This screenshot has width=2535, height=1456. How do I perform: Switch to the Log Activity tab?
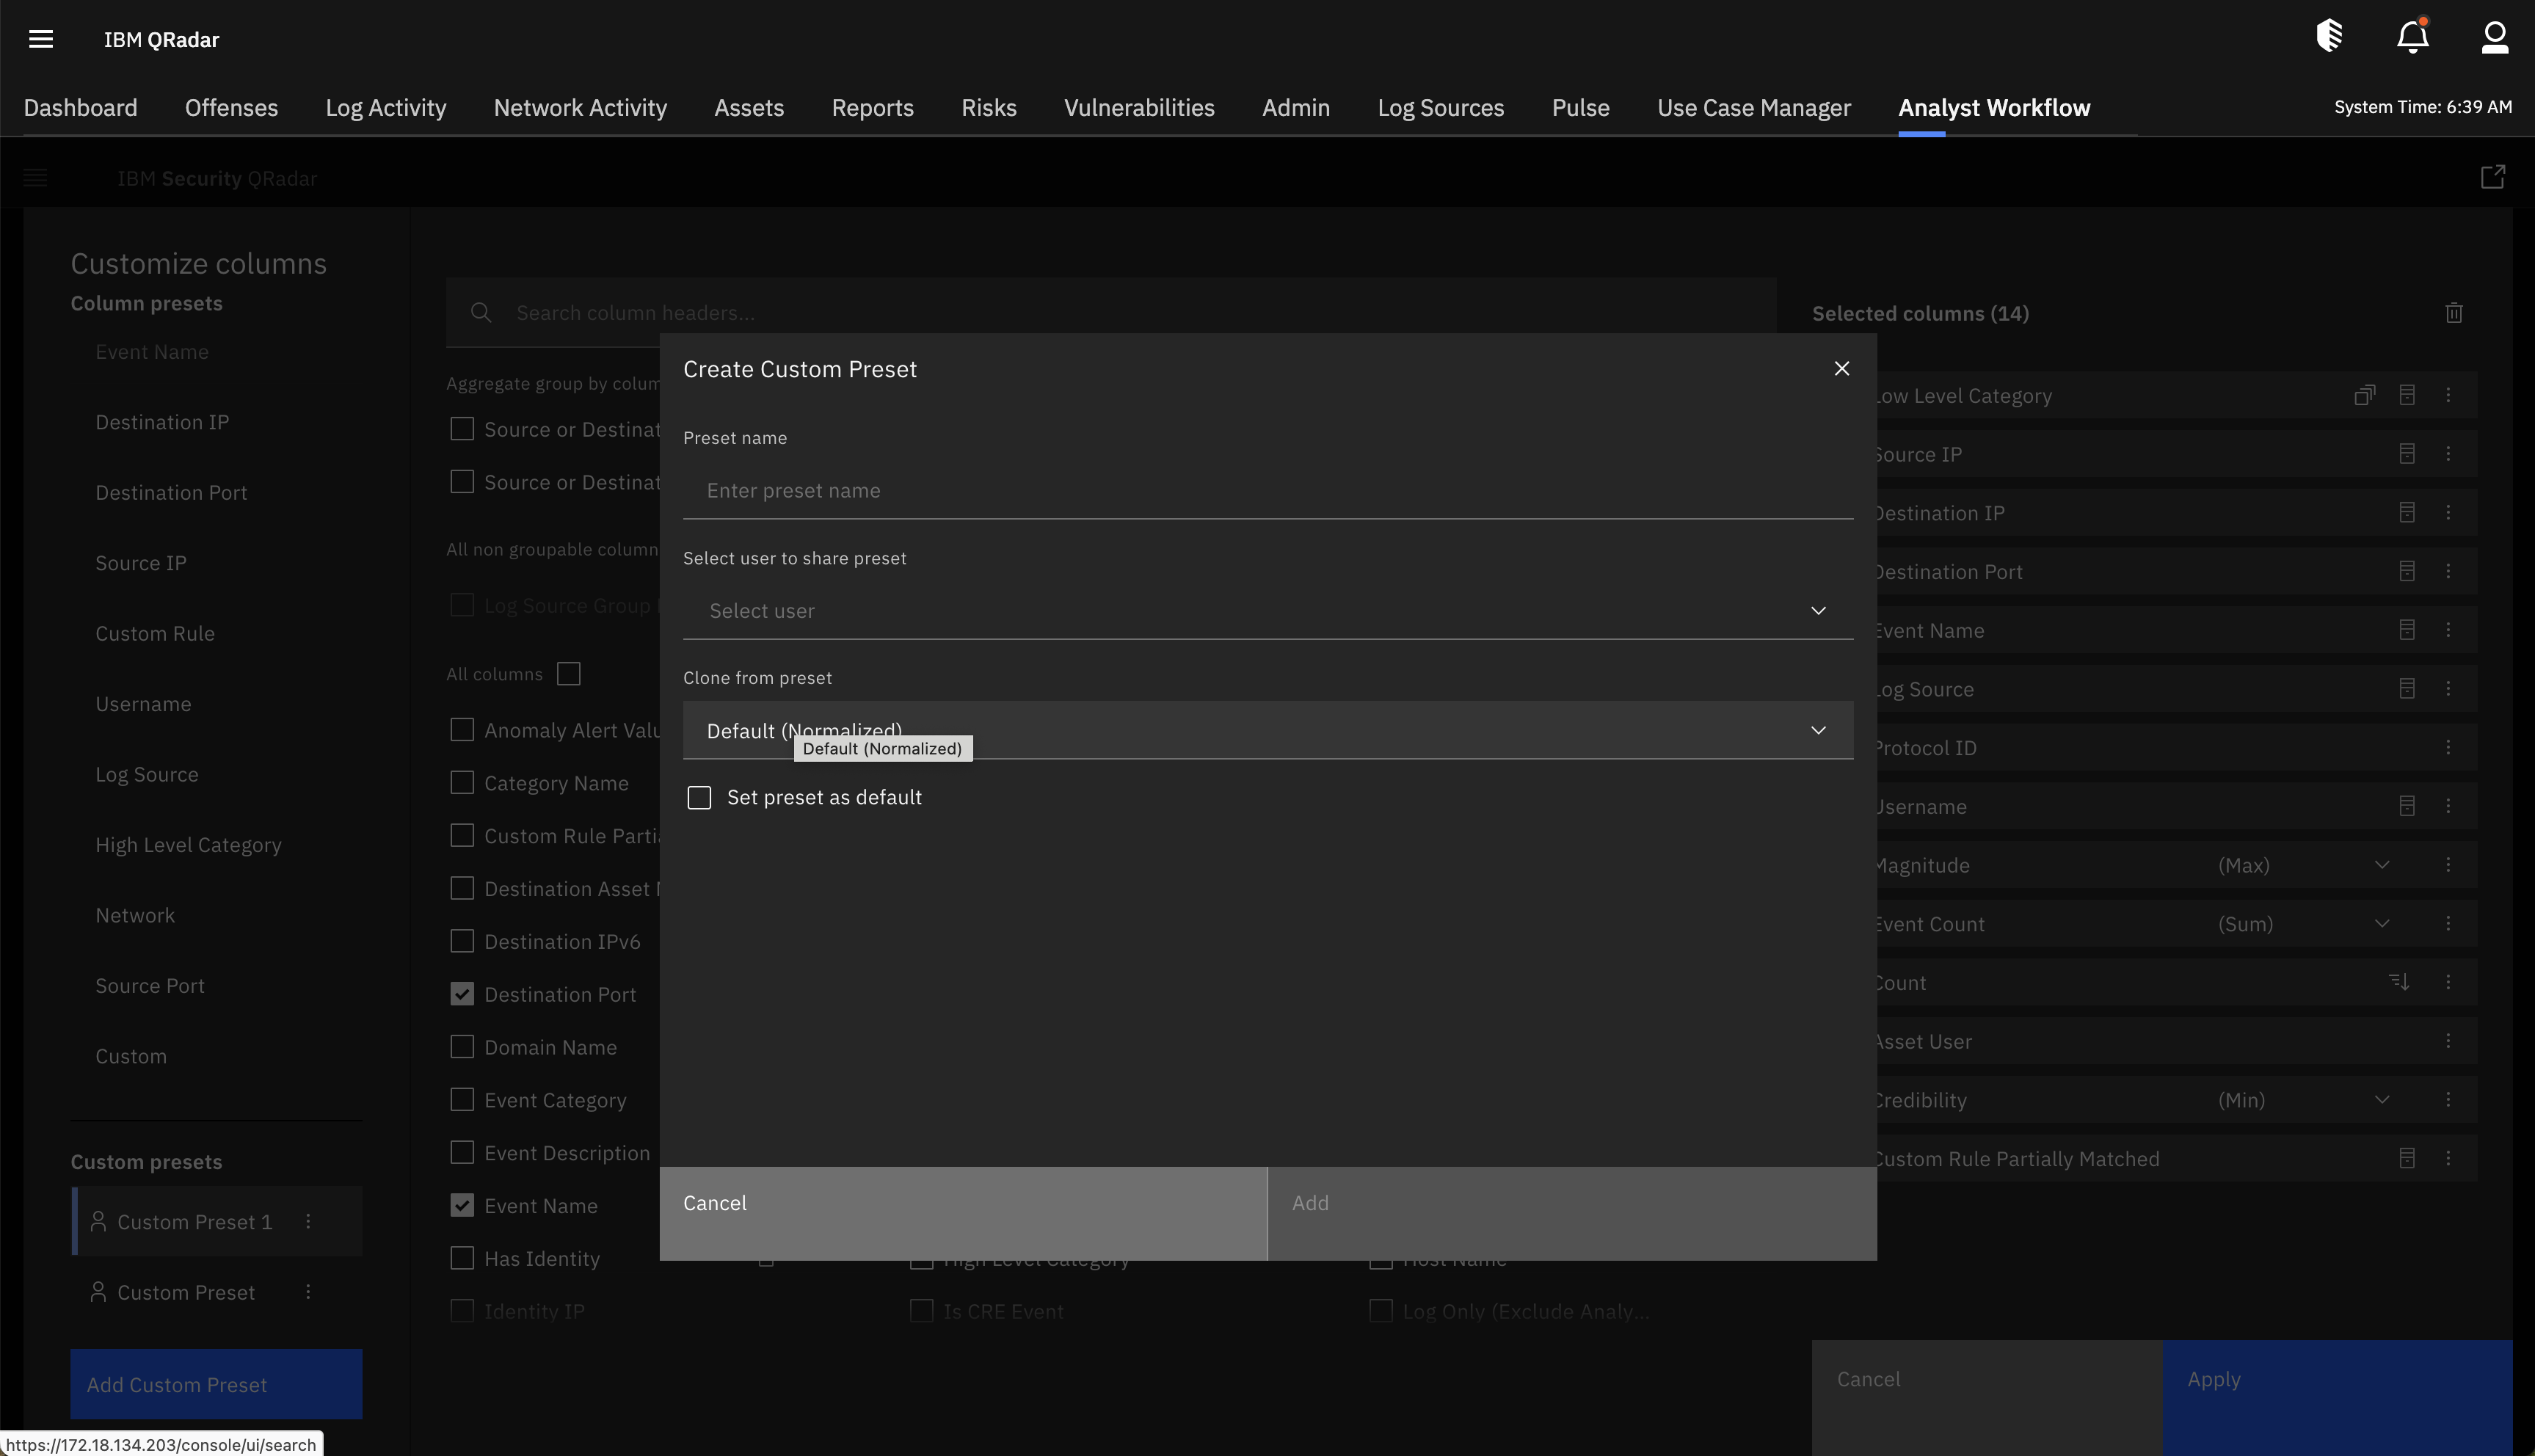(385, 107)
